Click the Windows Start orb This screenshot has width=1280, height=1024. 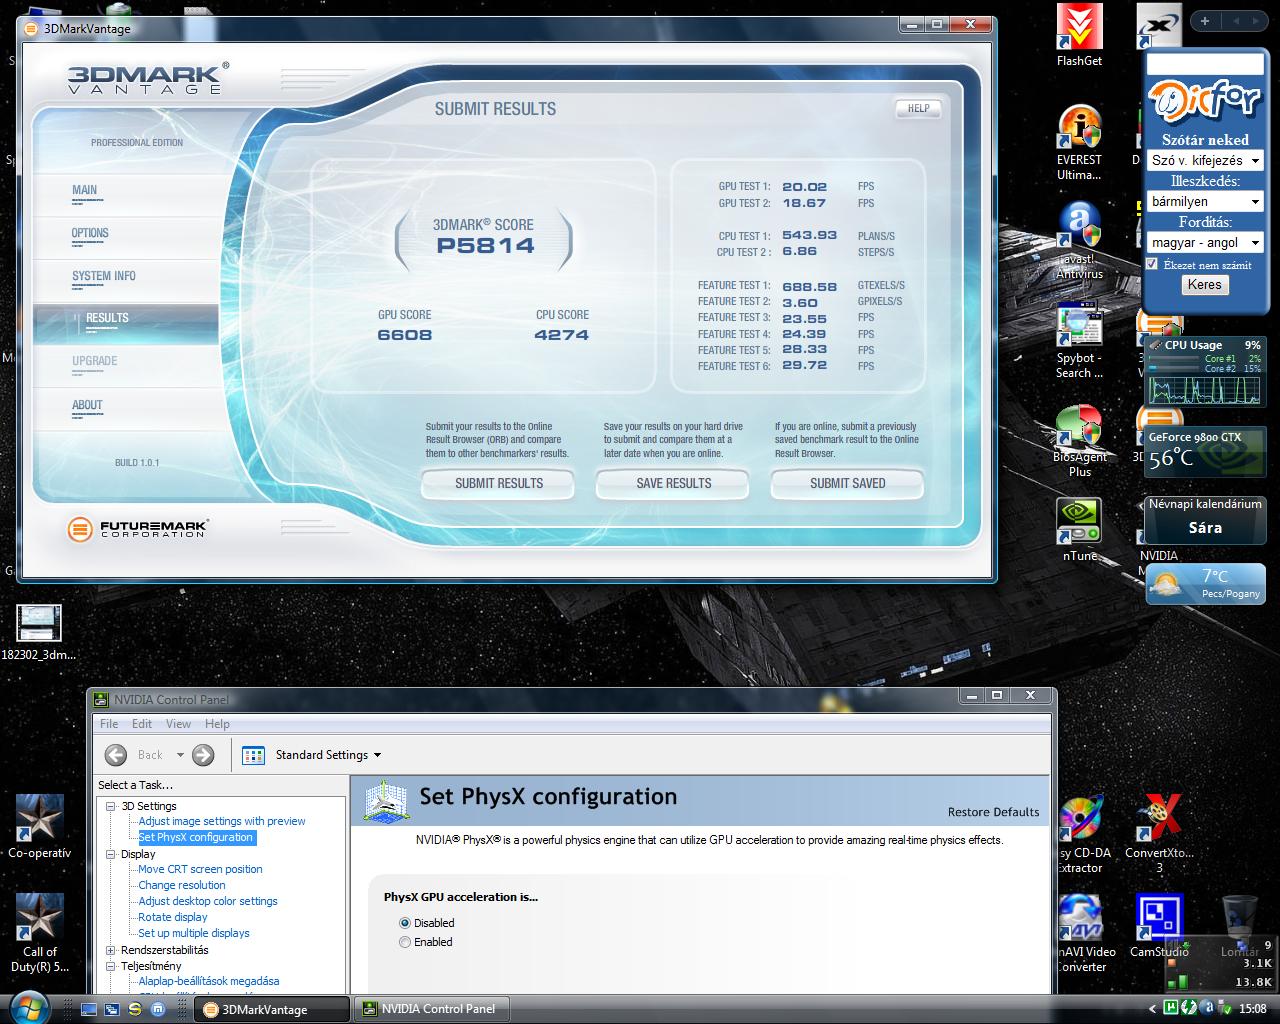pyautogui.click(x=29, y=1006)
